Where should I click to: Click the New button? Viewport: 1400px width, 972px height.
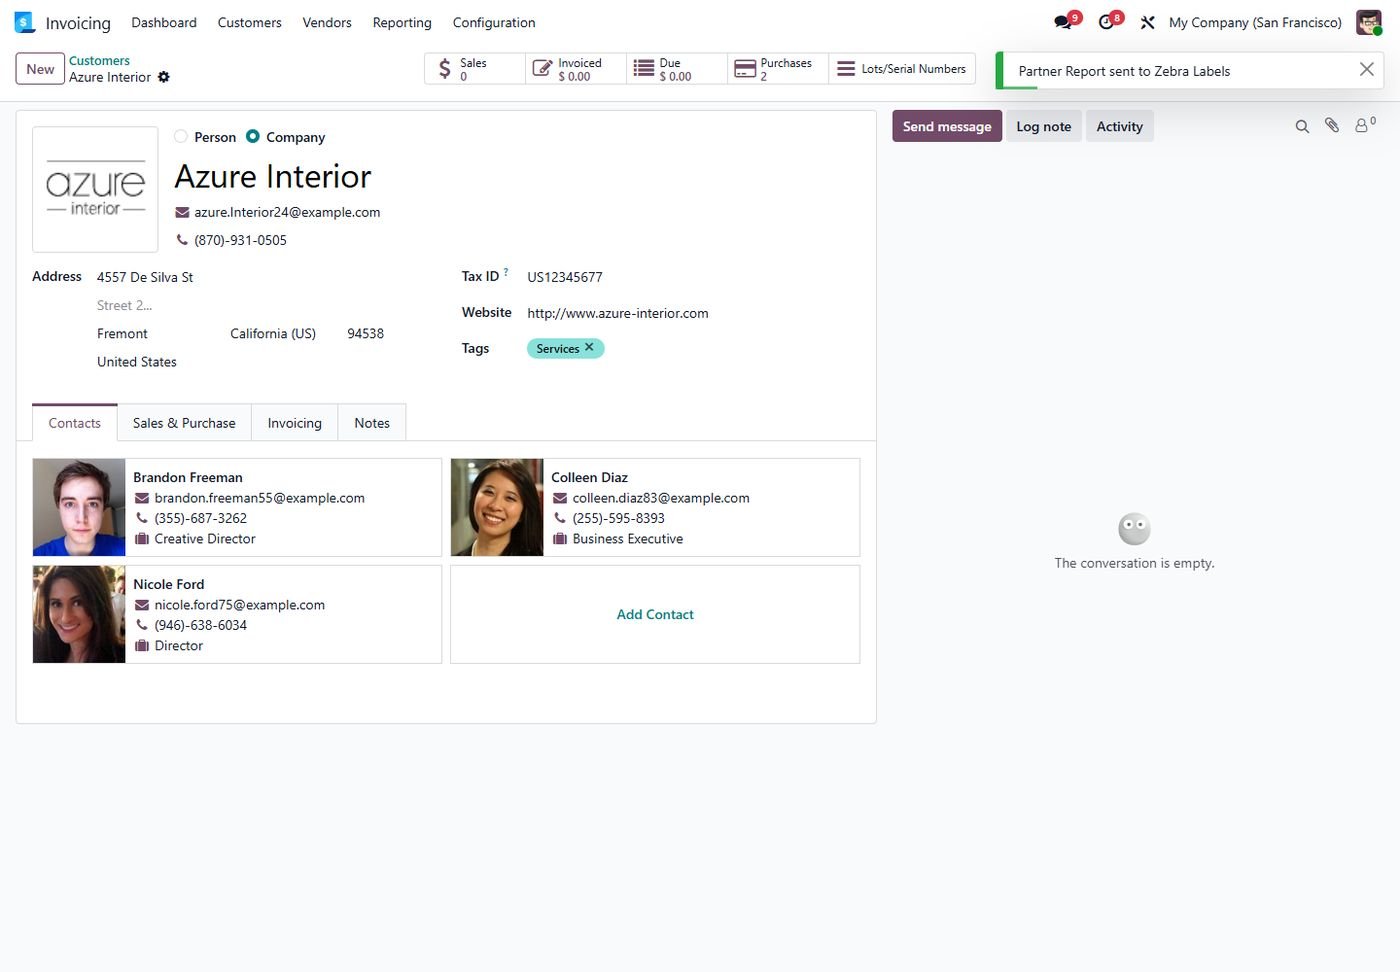[40, 69]
